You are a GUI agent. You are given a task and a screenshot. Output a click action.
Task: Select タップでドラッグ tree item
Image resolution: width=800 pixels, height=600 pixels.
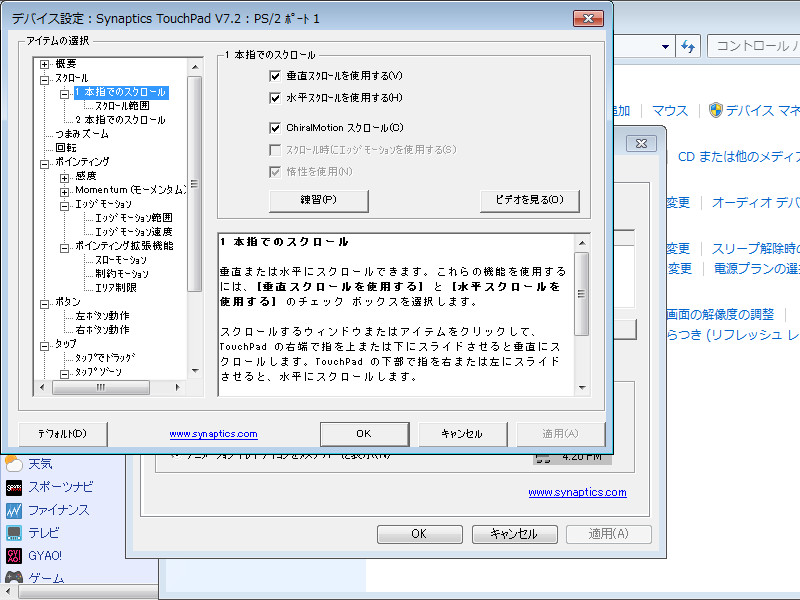(x=105, y=358)
